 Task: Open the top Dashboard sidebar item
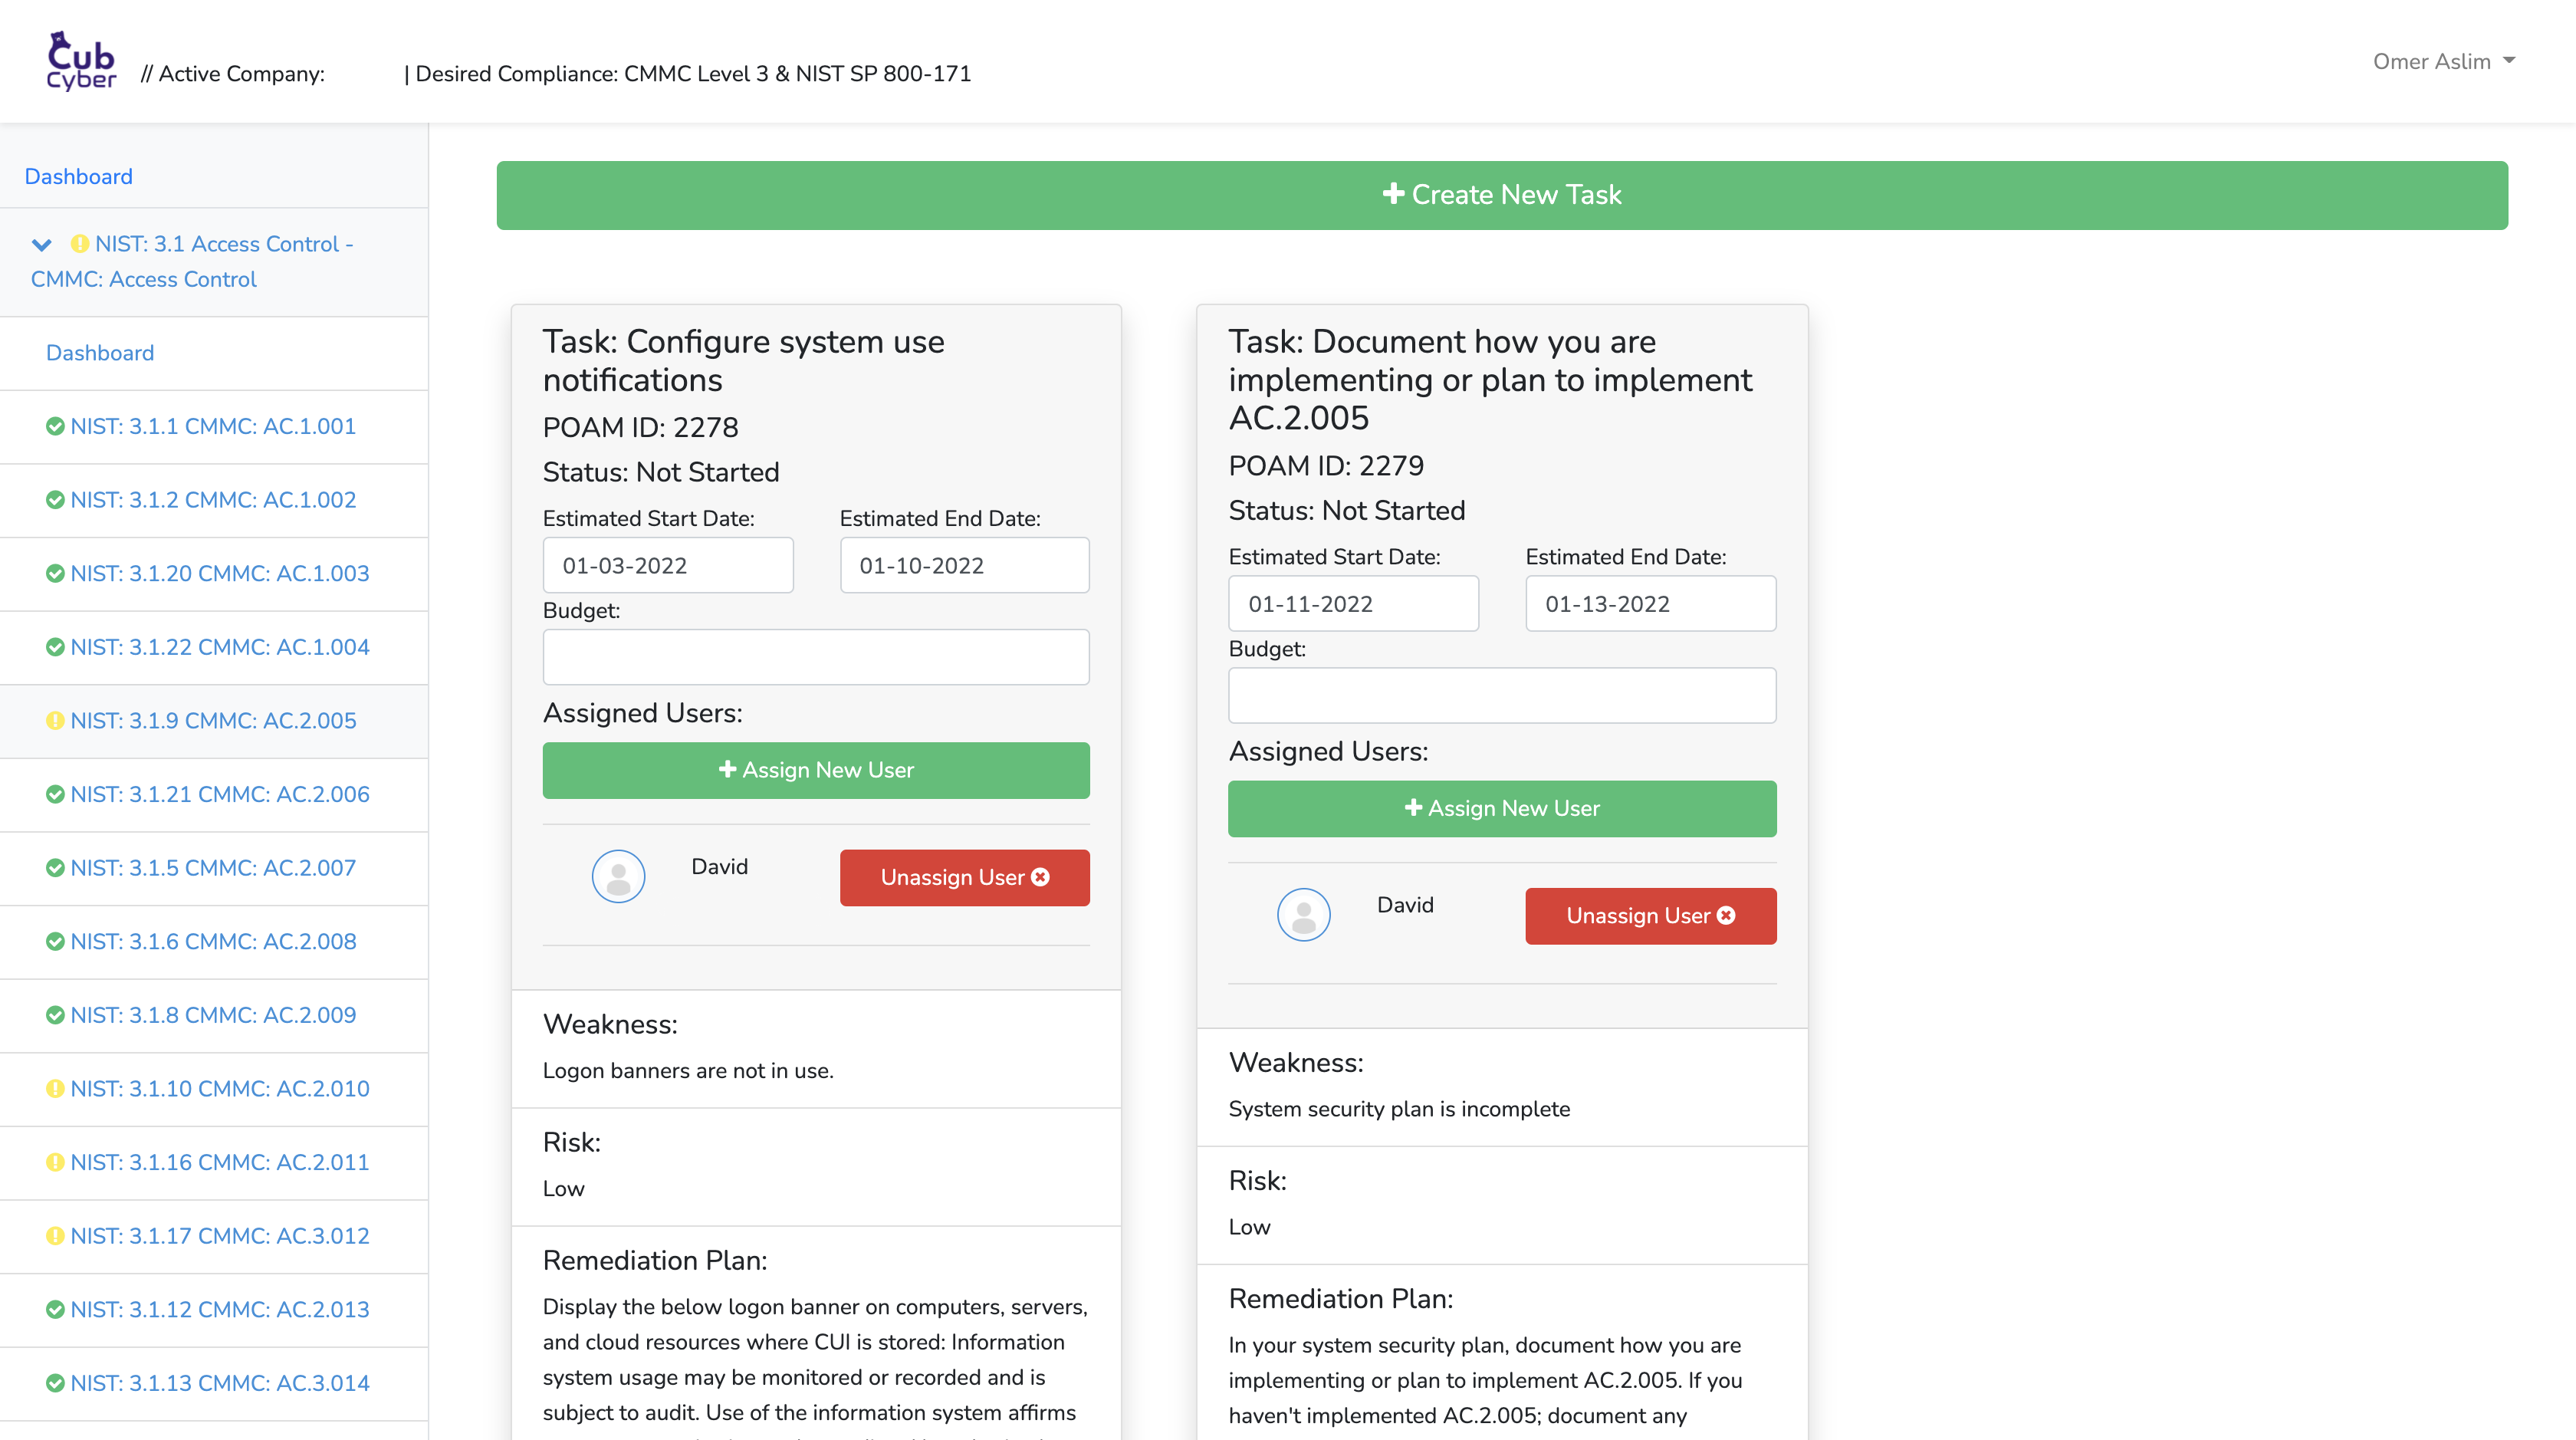(78, 177)
